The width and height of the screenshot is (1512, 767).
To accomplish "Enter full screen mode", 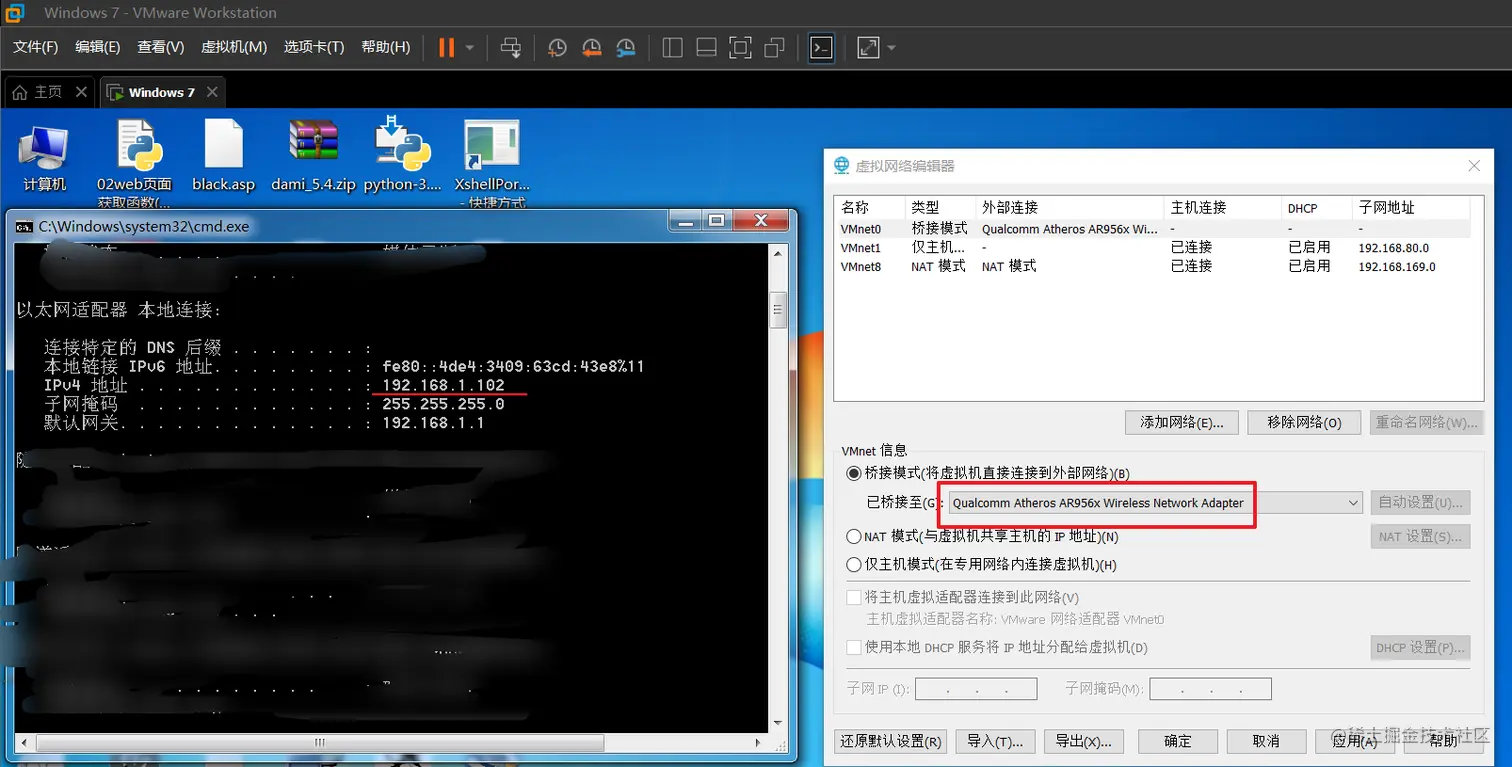I will [741, 47].
